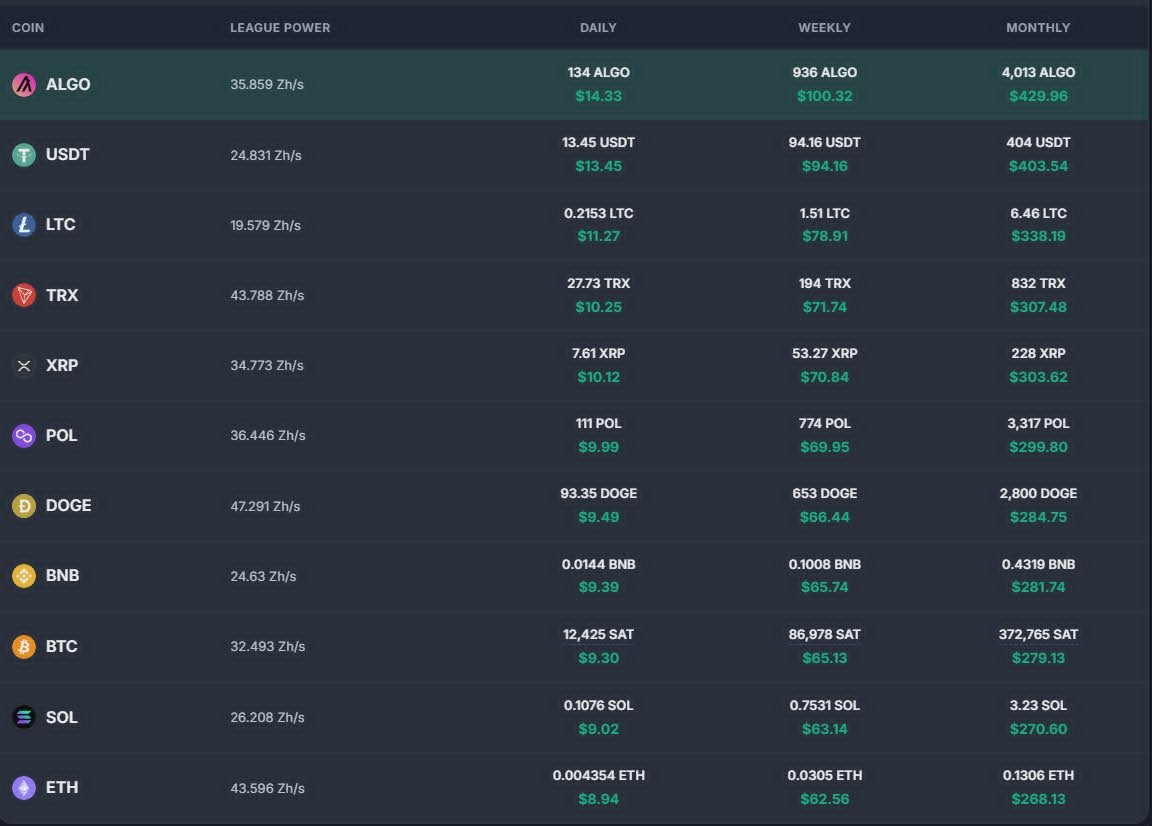The image size is (1152, 826).
Task: Click the USDT Tether coin icon
Action: click(x=24, y=155)
